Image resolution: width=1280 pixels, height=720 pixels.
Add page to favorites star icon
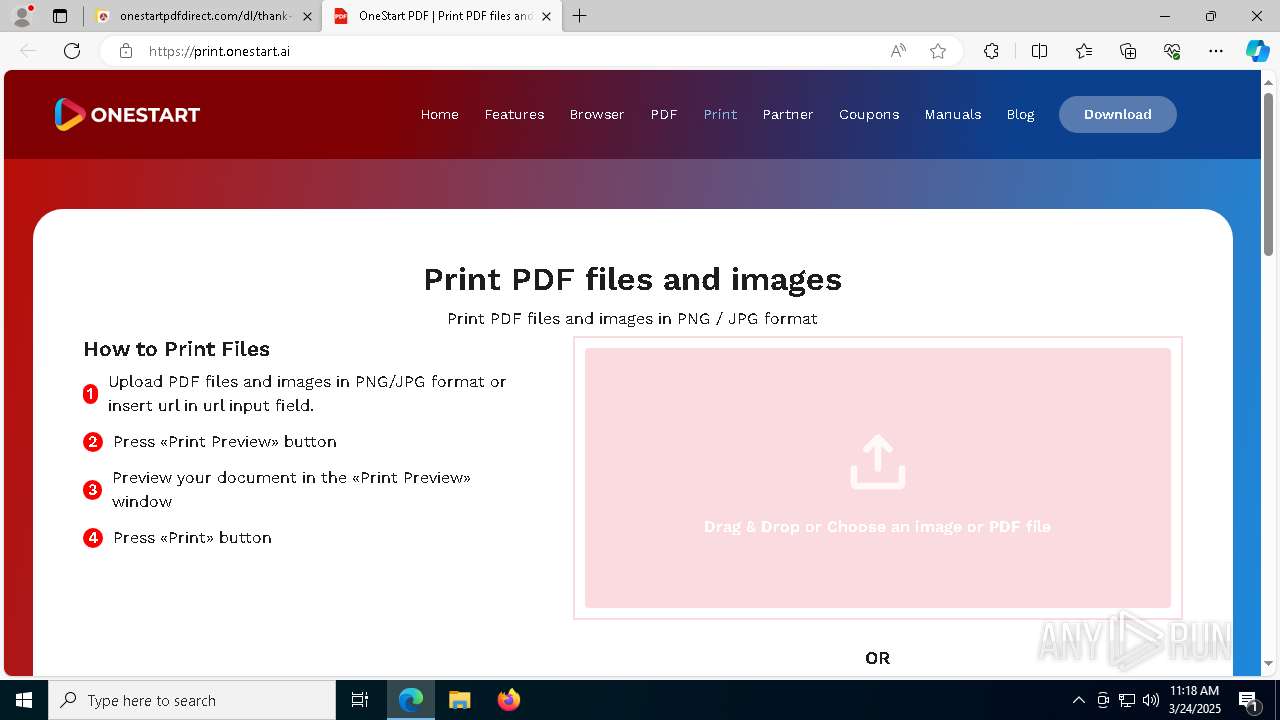[938, 51]
